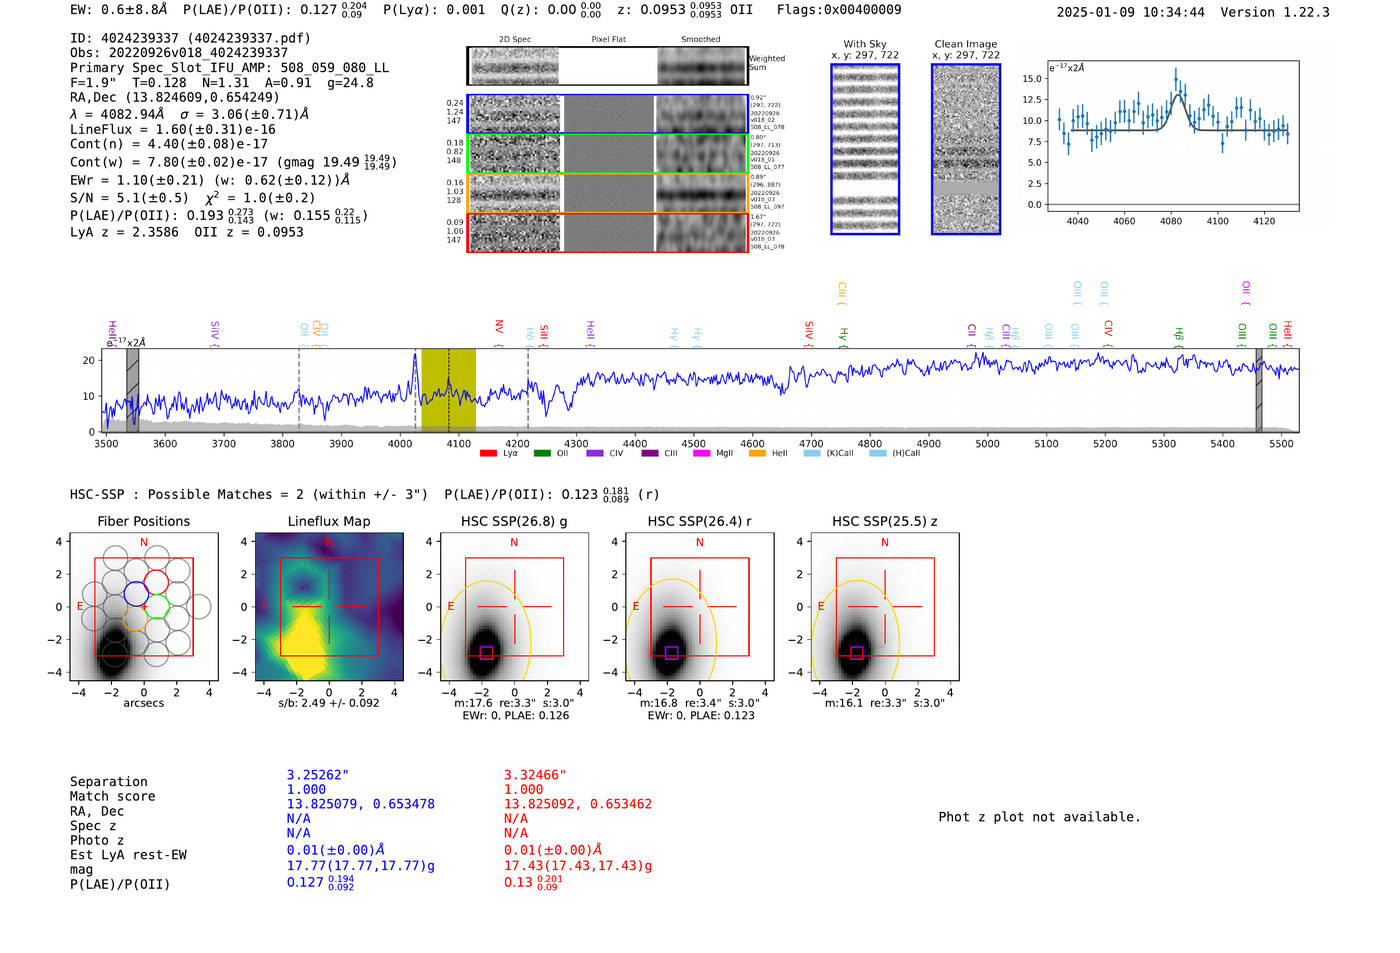
Task: Click the timestamp 2025-01-09 10:34:44
Action: coord(1131,12)
